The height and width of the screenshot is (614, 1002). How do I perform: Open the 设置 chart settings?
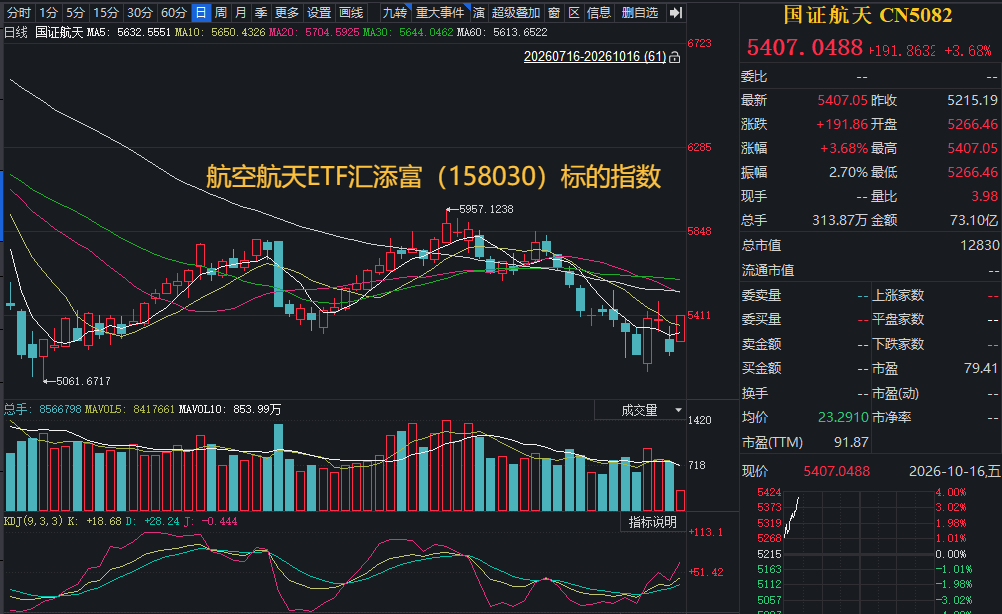point(319,13)
